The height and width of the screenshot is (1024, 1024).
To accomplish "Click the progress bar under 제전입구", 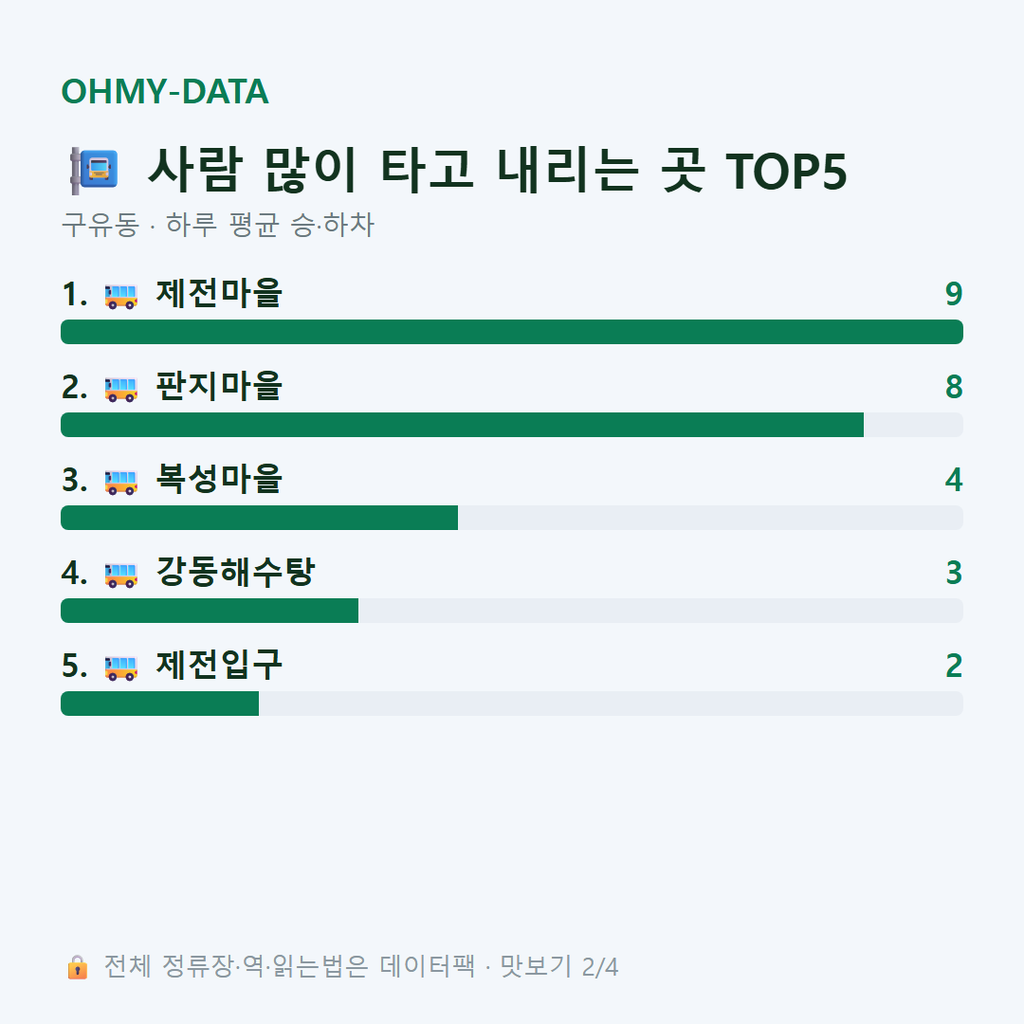I will point(512,703).
